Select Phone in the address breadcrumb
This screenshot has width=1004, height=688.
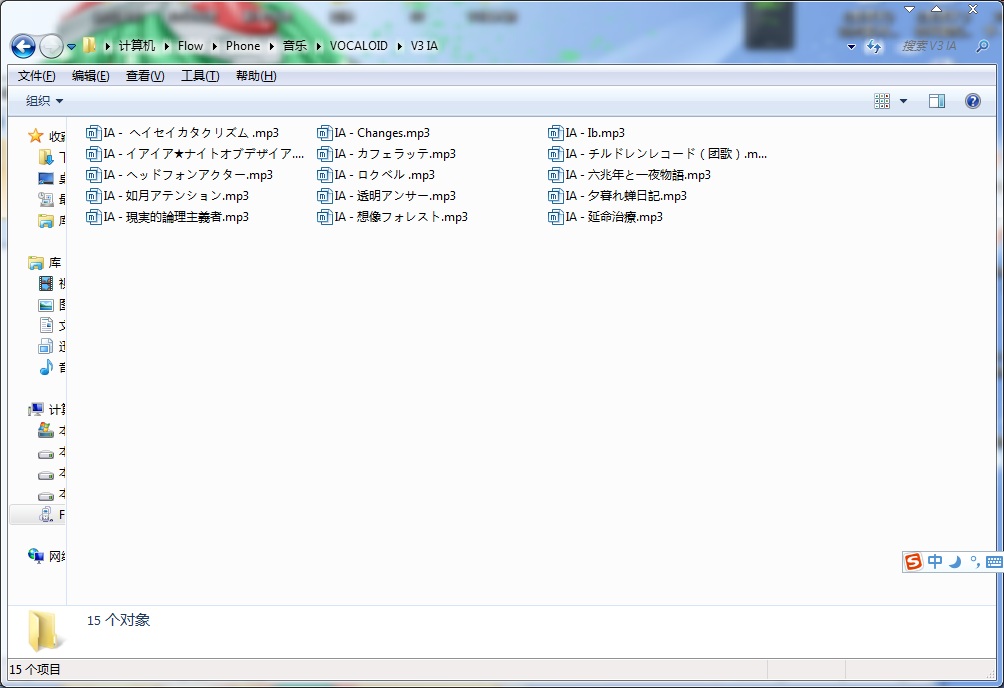point(243,45)
